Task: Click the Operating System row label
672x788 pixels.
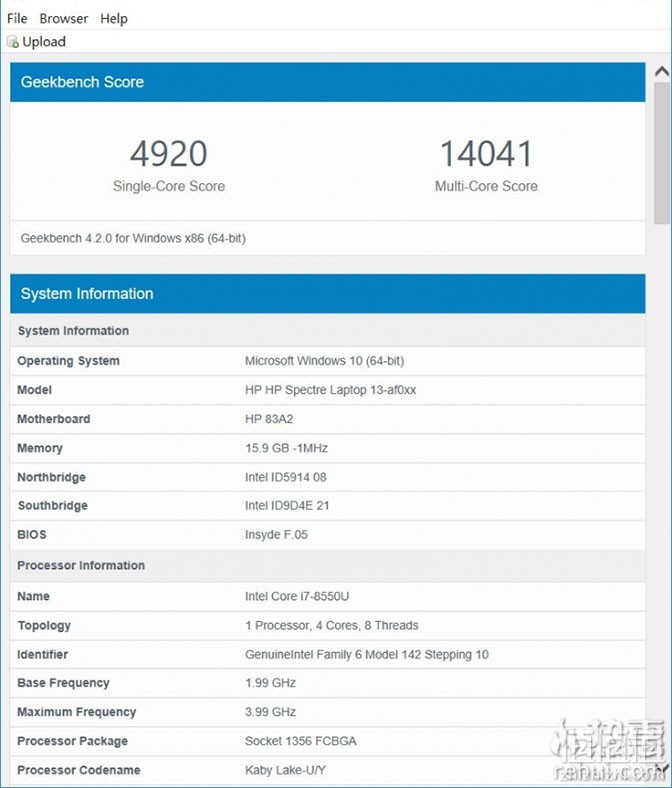Action: click(68, 361)
